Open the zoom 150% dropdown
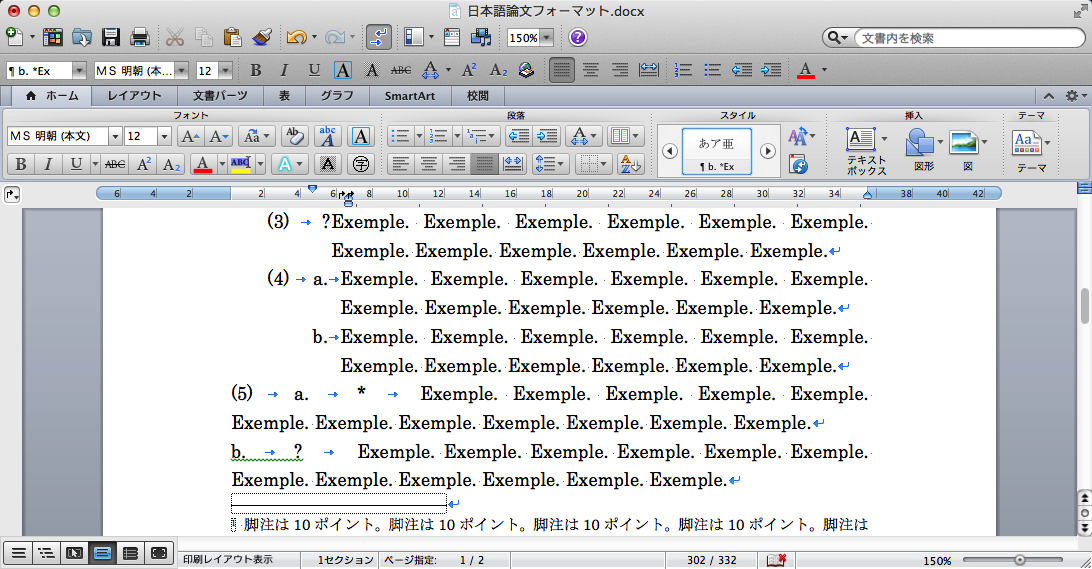 (547, 38)
